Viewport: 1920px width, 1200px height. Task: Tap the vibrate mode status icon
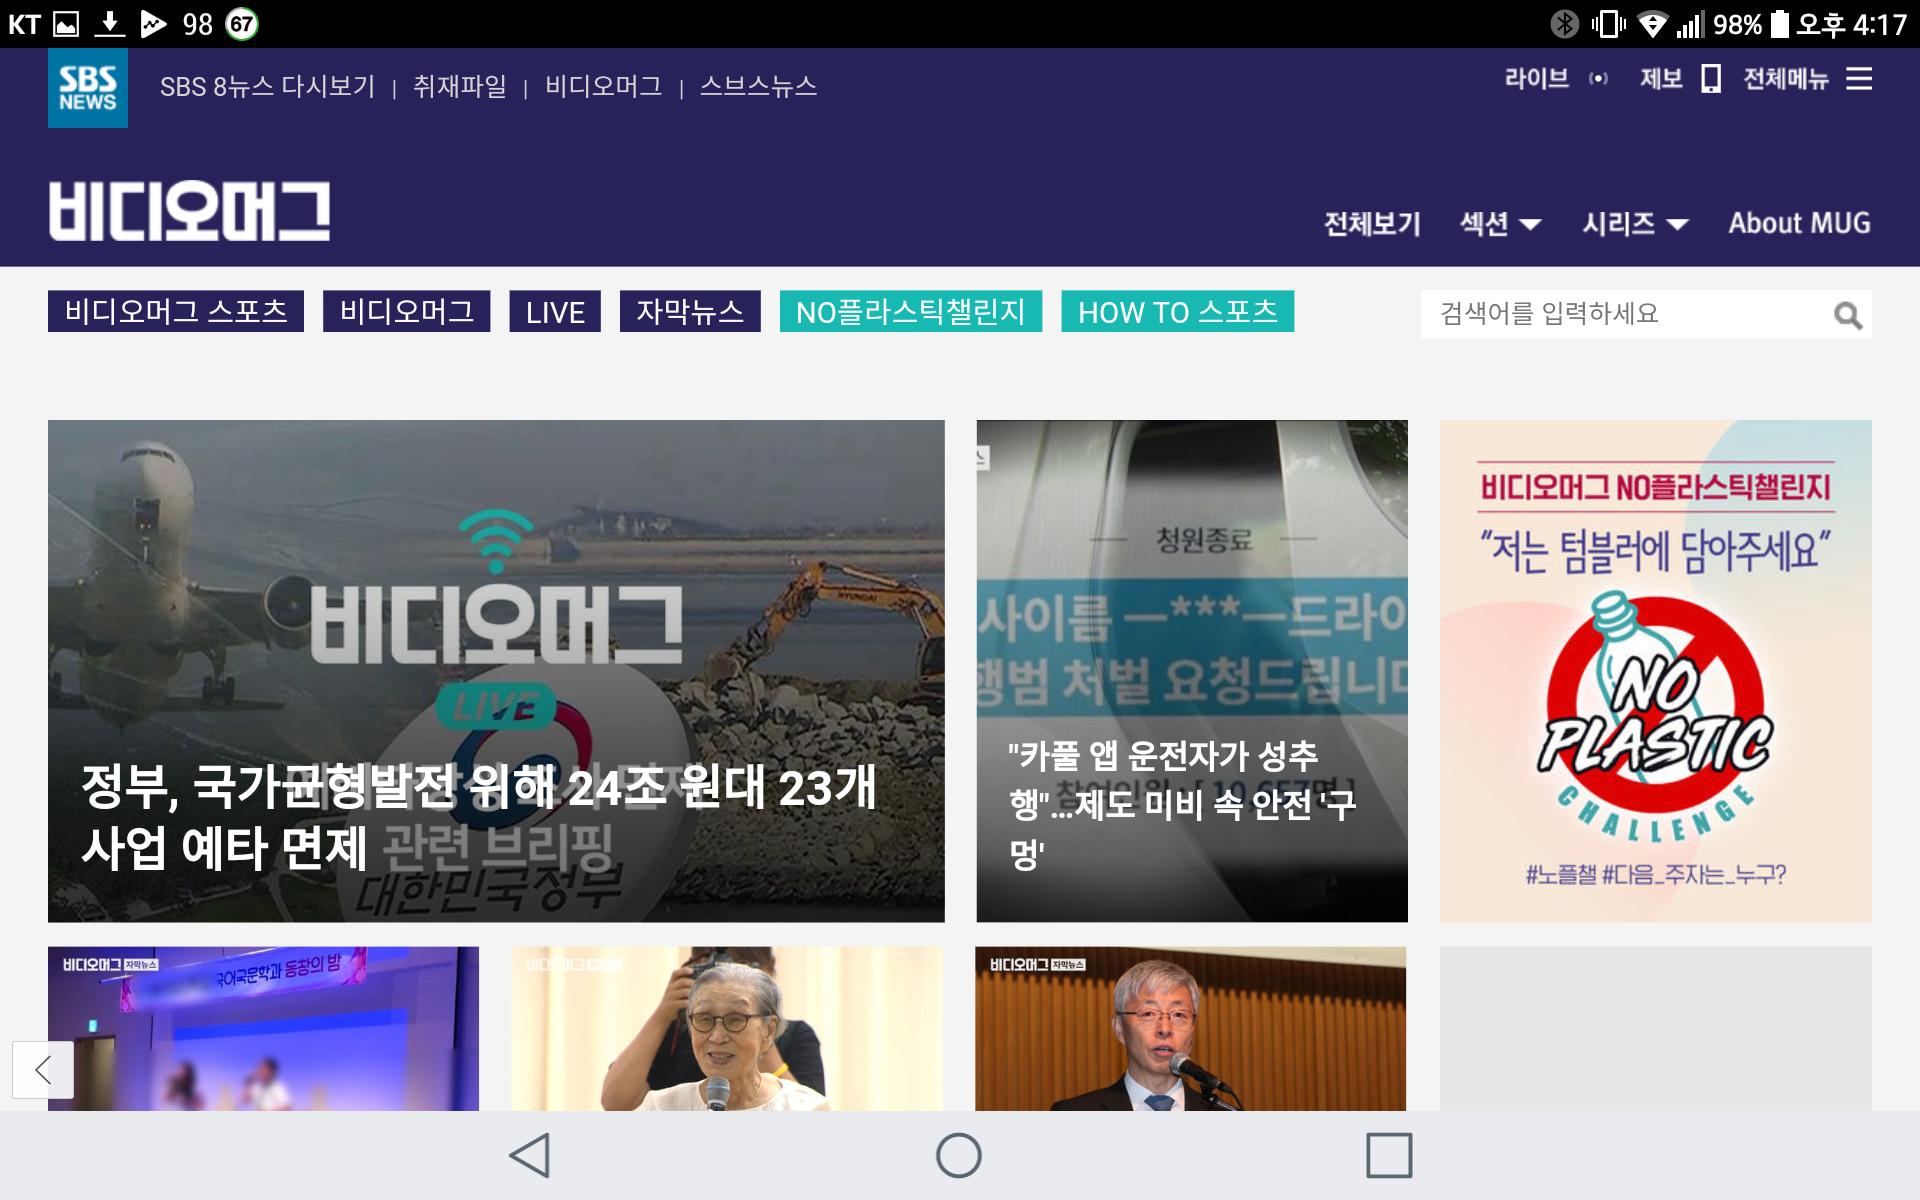click(1608, 24)
